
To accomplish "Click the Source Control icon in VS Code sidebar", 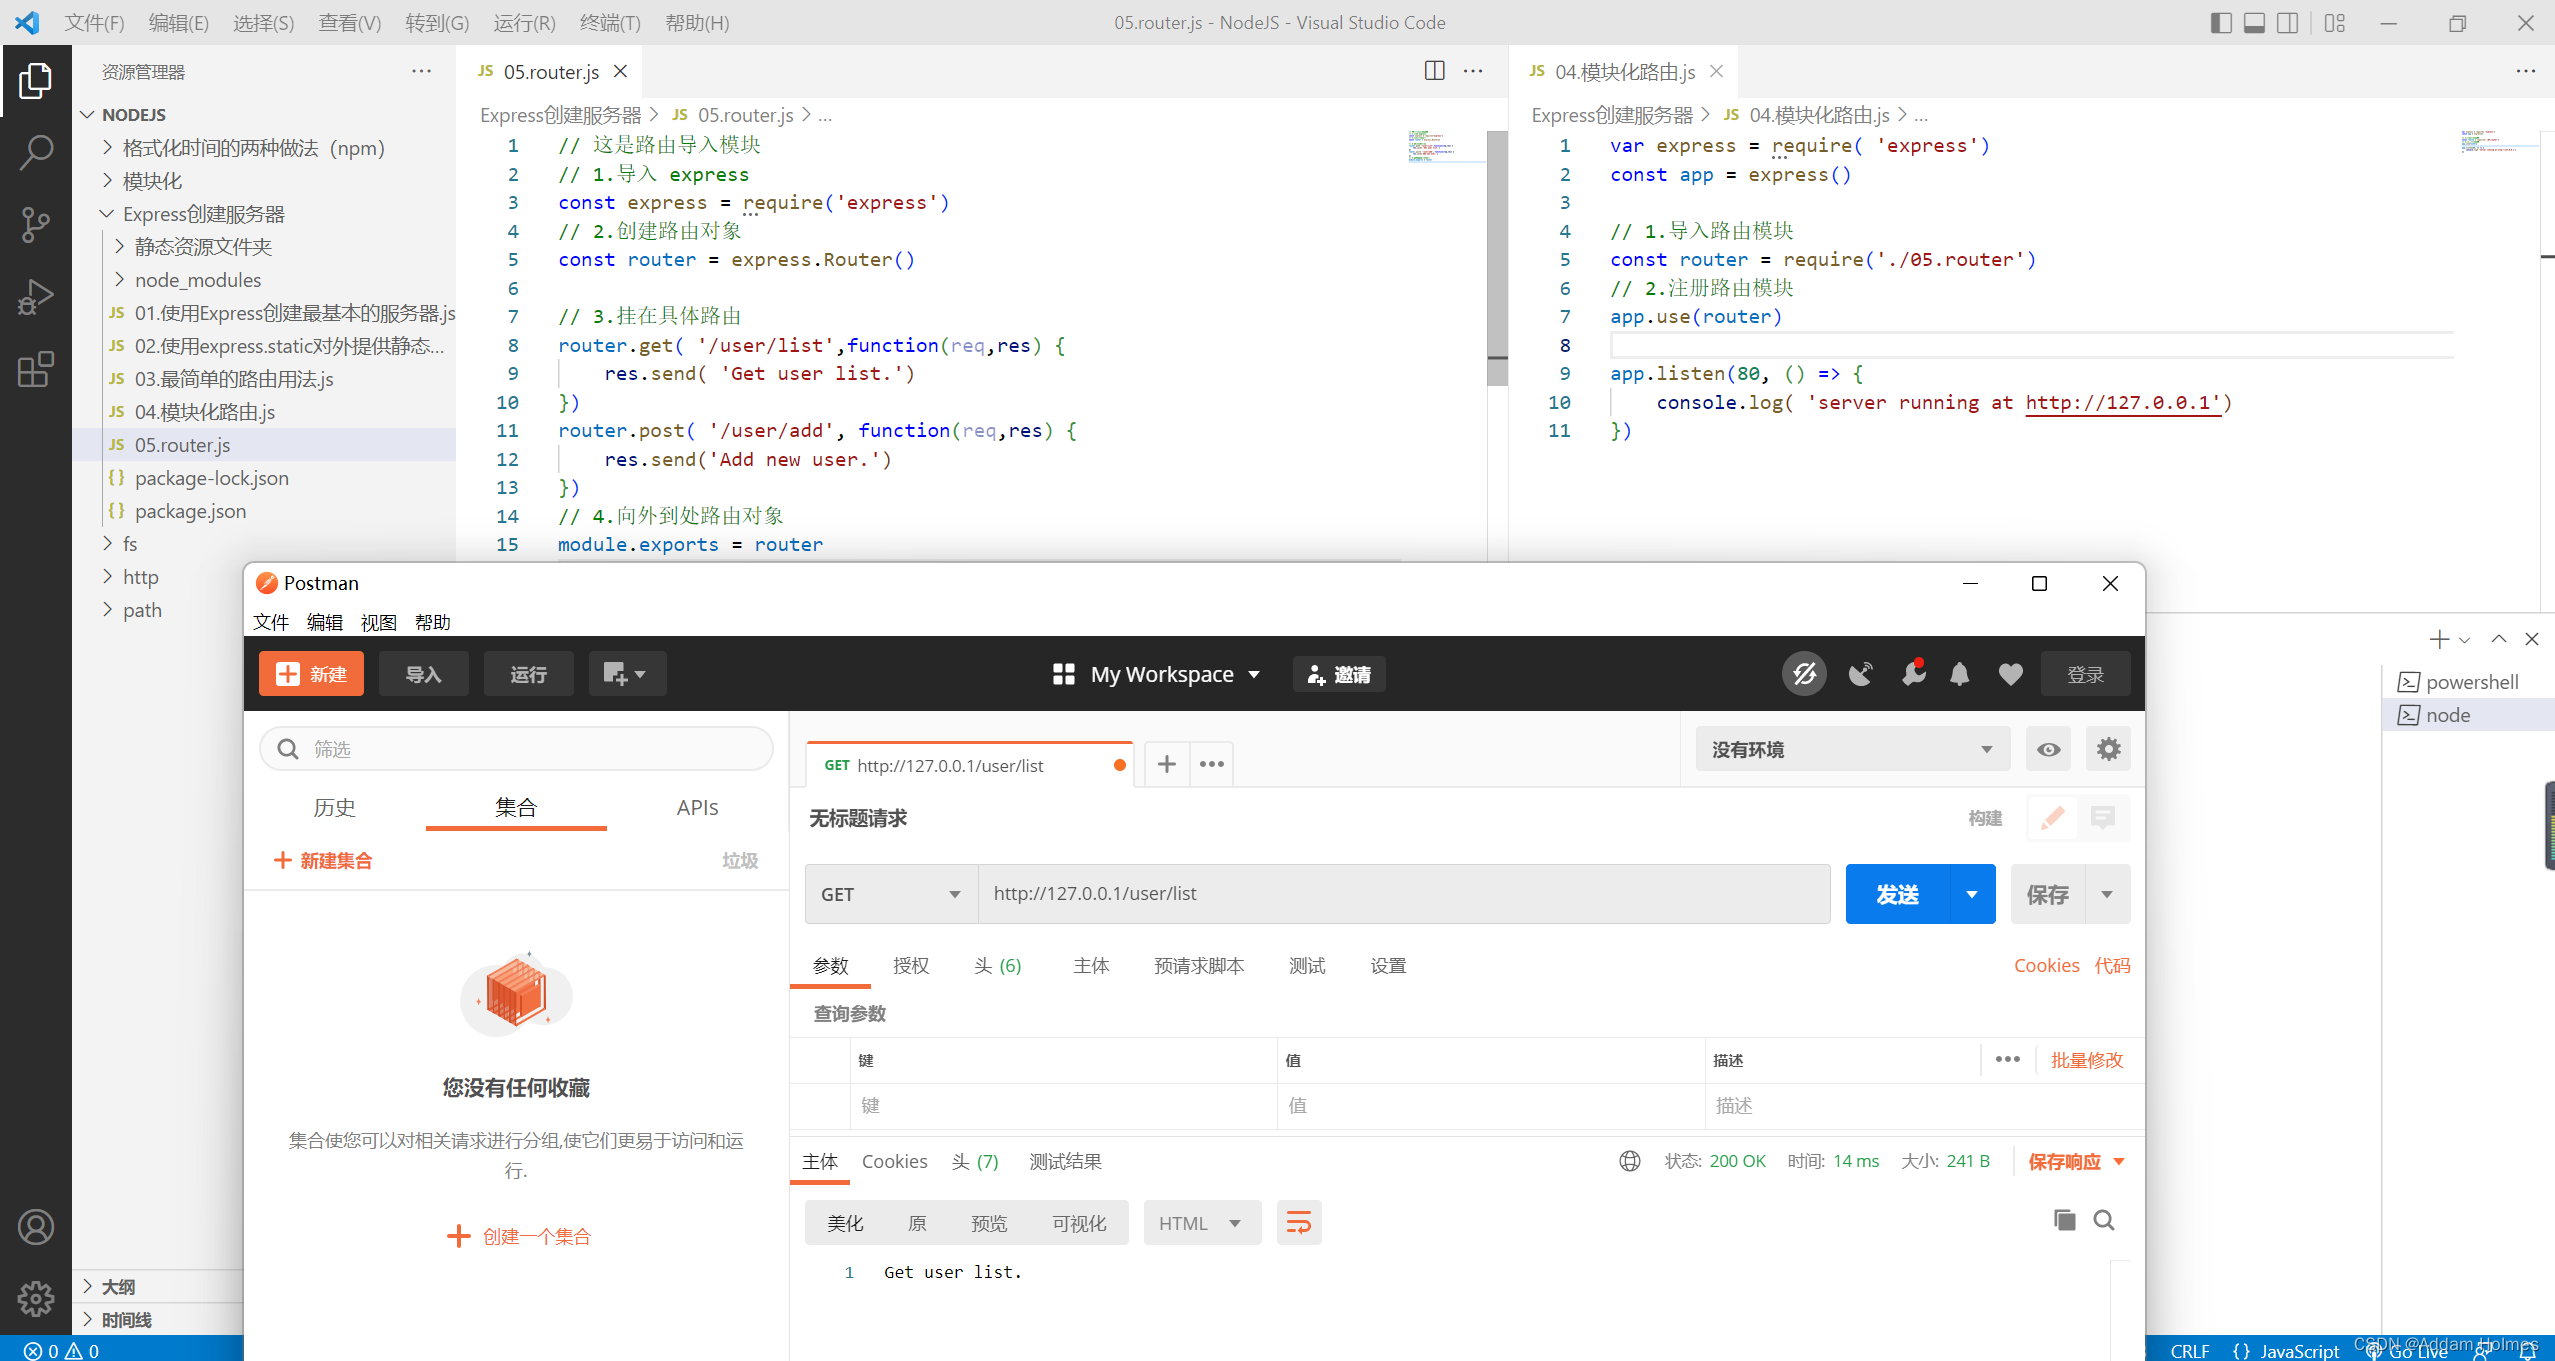I will [37, 220].
